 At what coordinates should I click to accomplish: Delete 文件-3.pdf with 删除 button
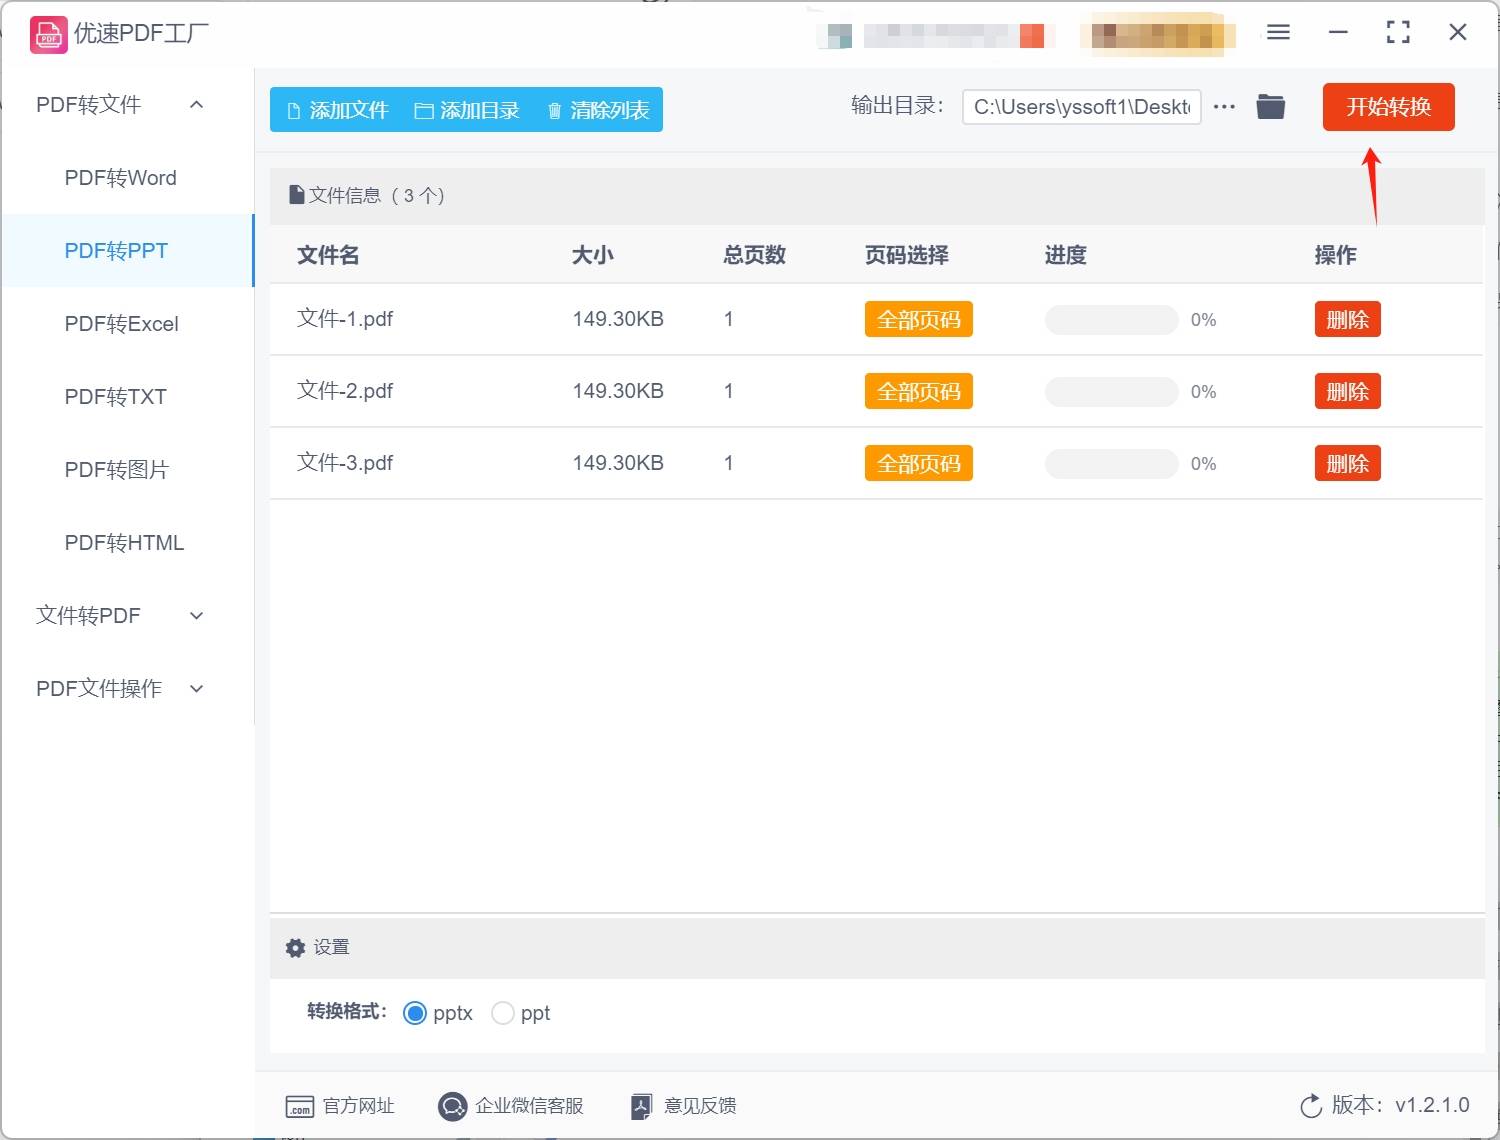tap(1347, 464)
